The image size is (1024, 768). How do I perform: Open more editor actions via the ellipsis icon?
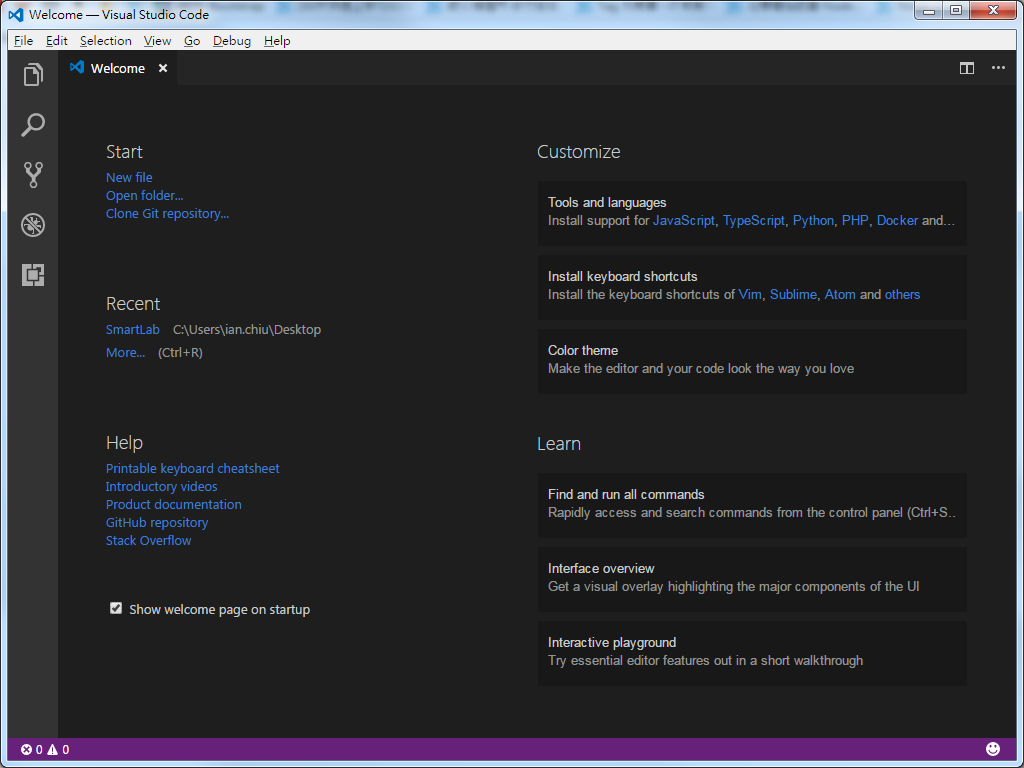pos(998,68)
